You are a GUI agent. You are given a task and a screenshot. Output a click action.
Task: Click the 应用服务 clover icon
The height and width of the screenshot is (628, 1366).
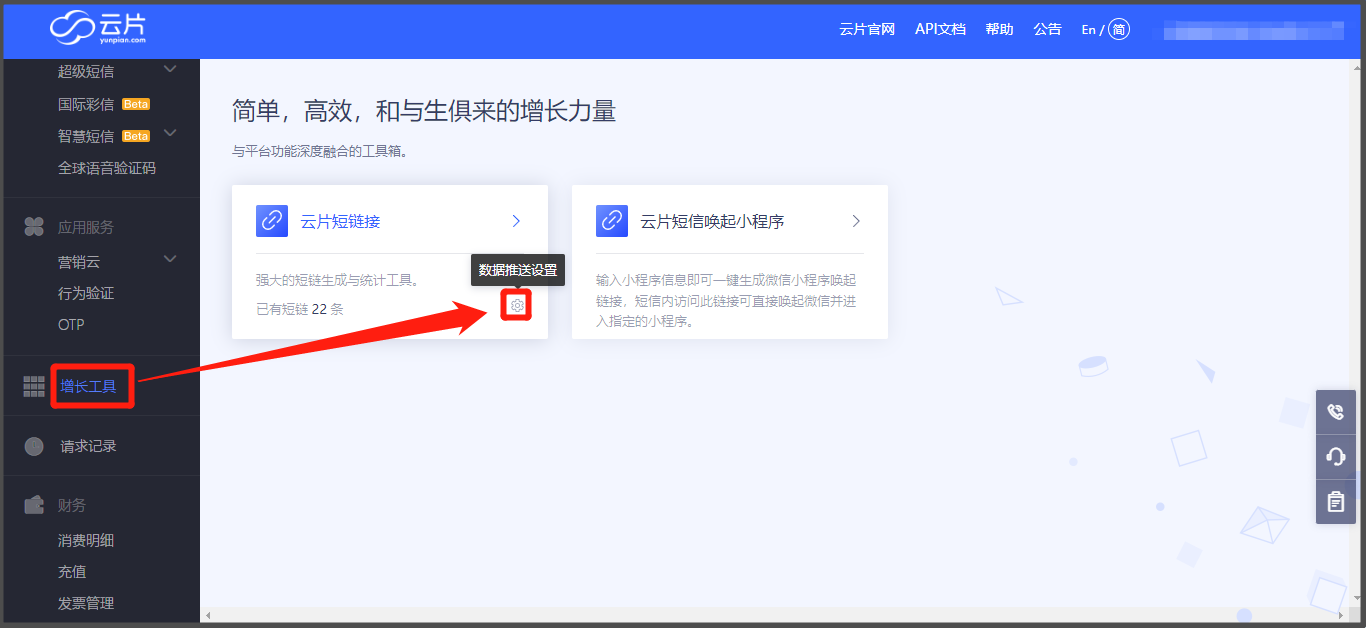point(34,227)
